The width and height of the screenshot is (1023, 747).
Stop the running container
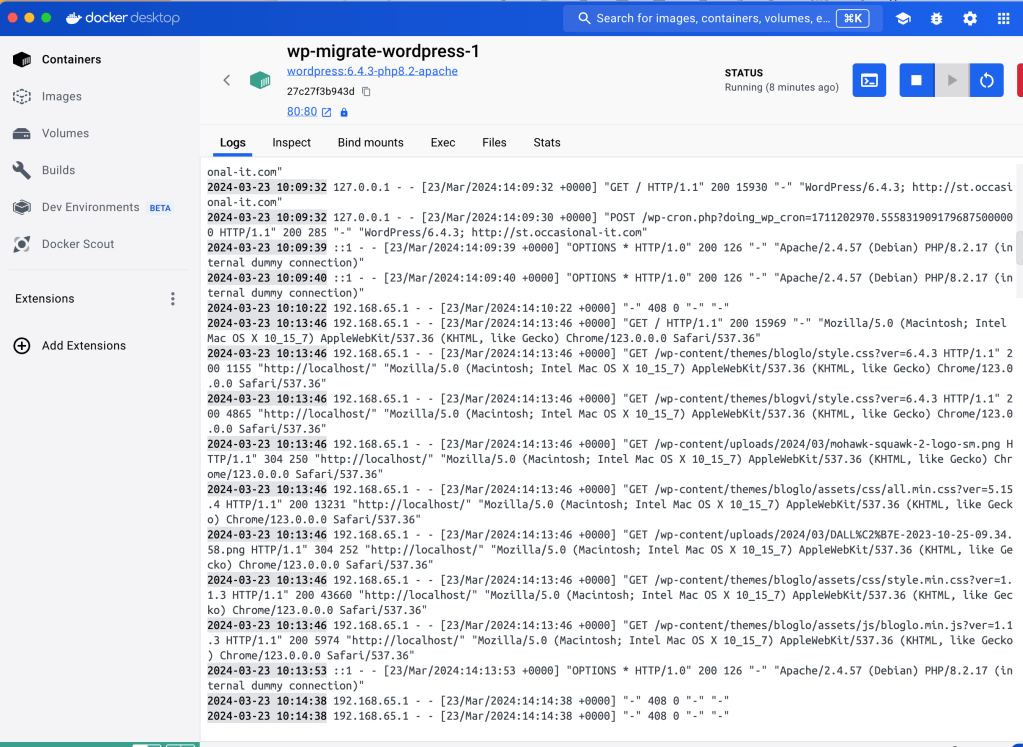(x=916, y=80)
